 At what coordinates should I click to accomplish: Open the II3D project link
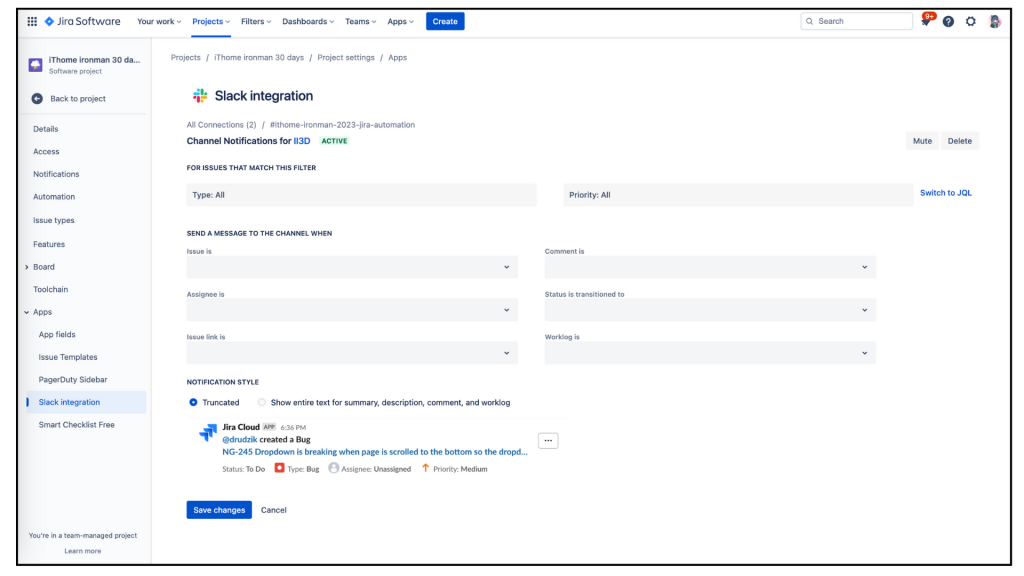(302, 141)
